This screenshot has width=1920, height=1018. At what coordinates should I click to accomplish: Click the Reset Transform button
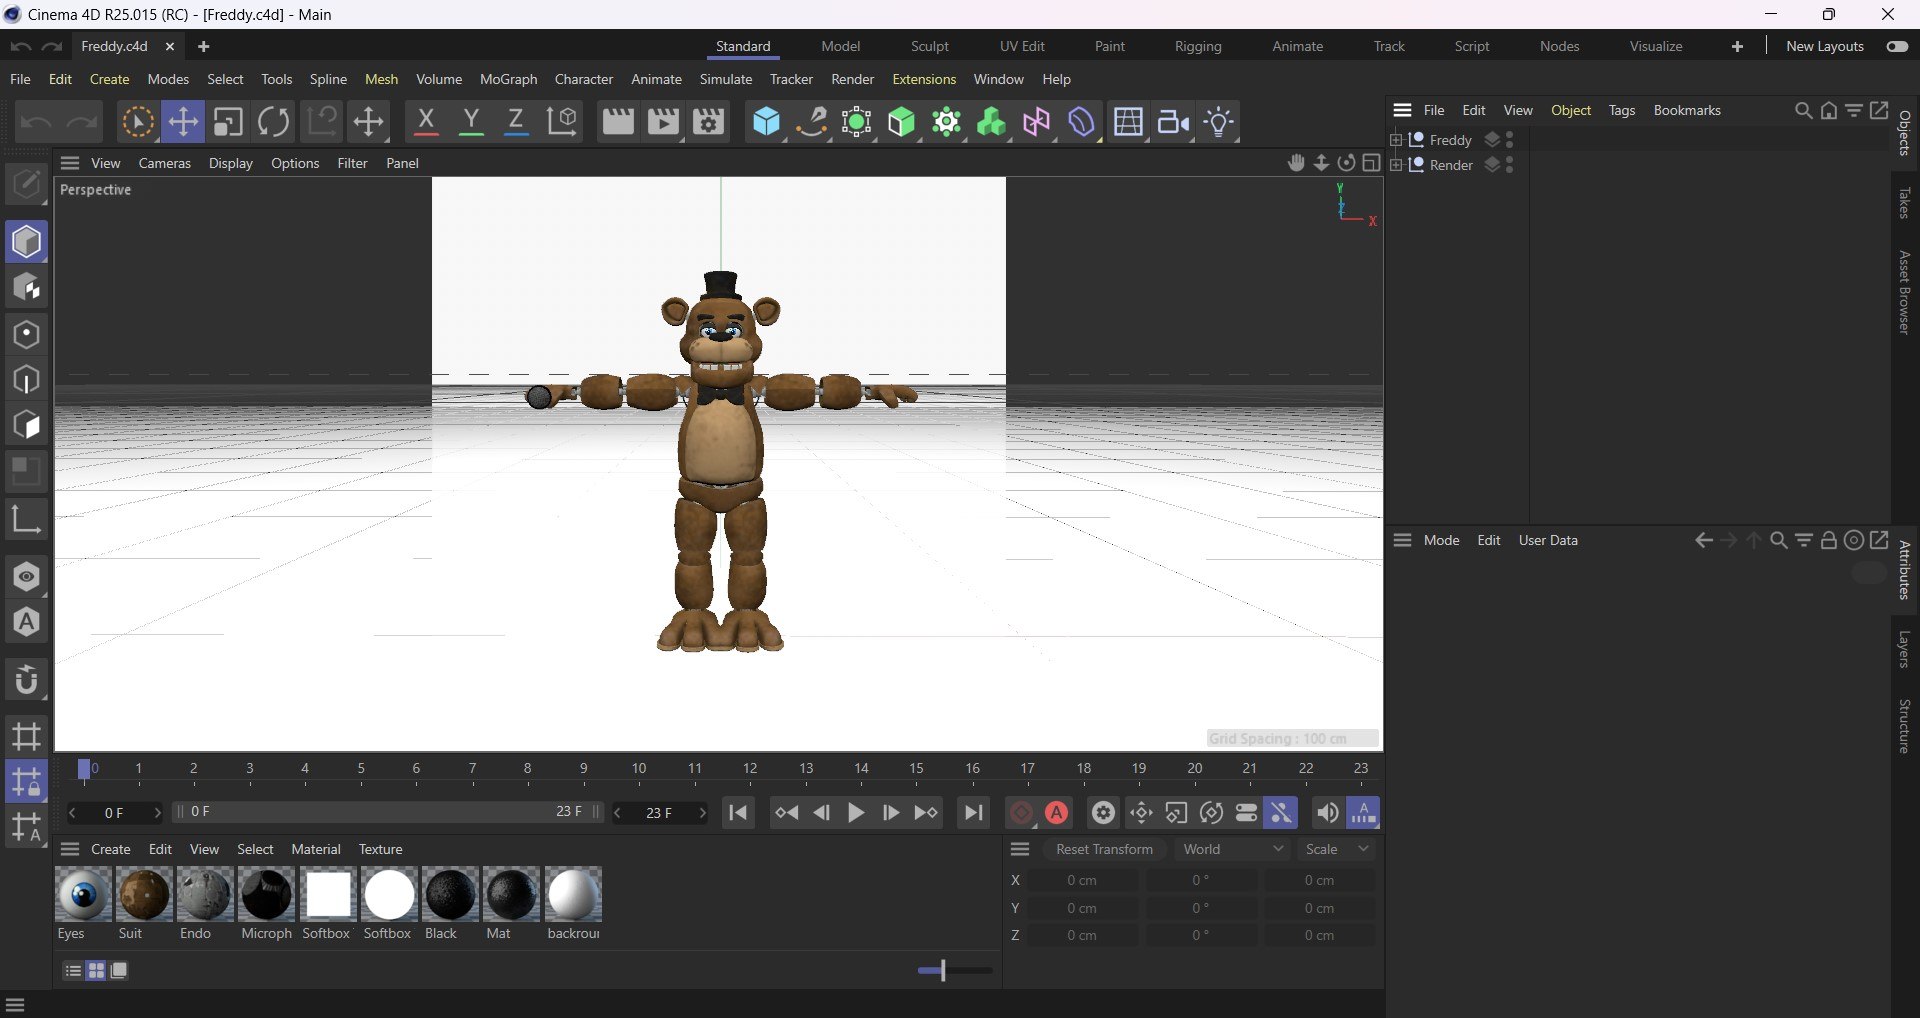1104,849
